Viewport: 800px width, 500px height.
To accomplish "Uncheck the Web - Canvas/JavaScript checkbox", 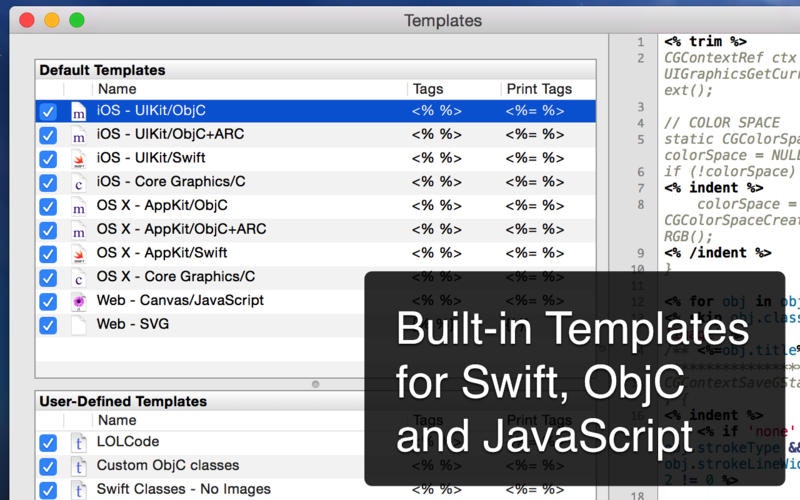I will click(x=48, y=301).
